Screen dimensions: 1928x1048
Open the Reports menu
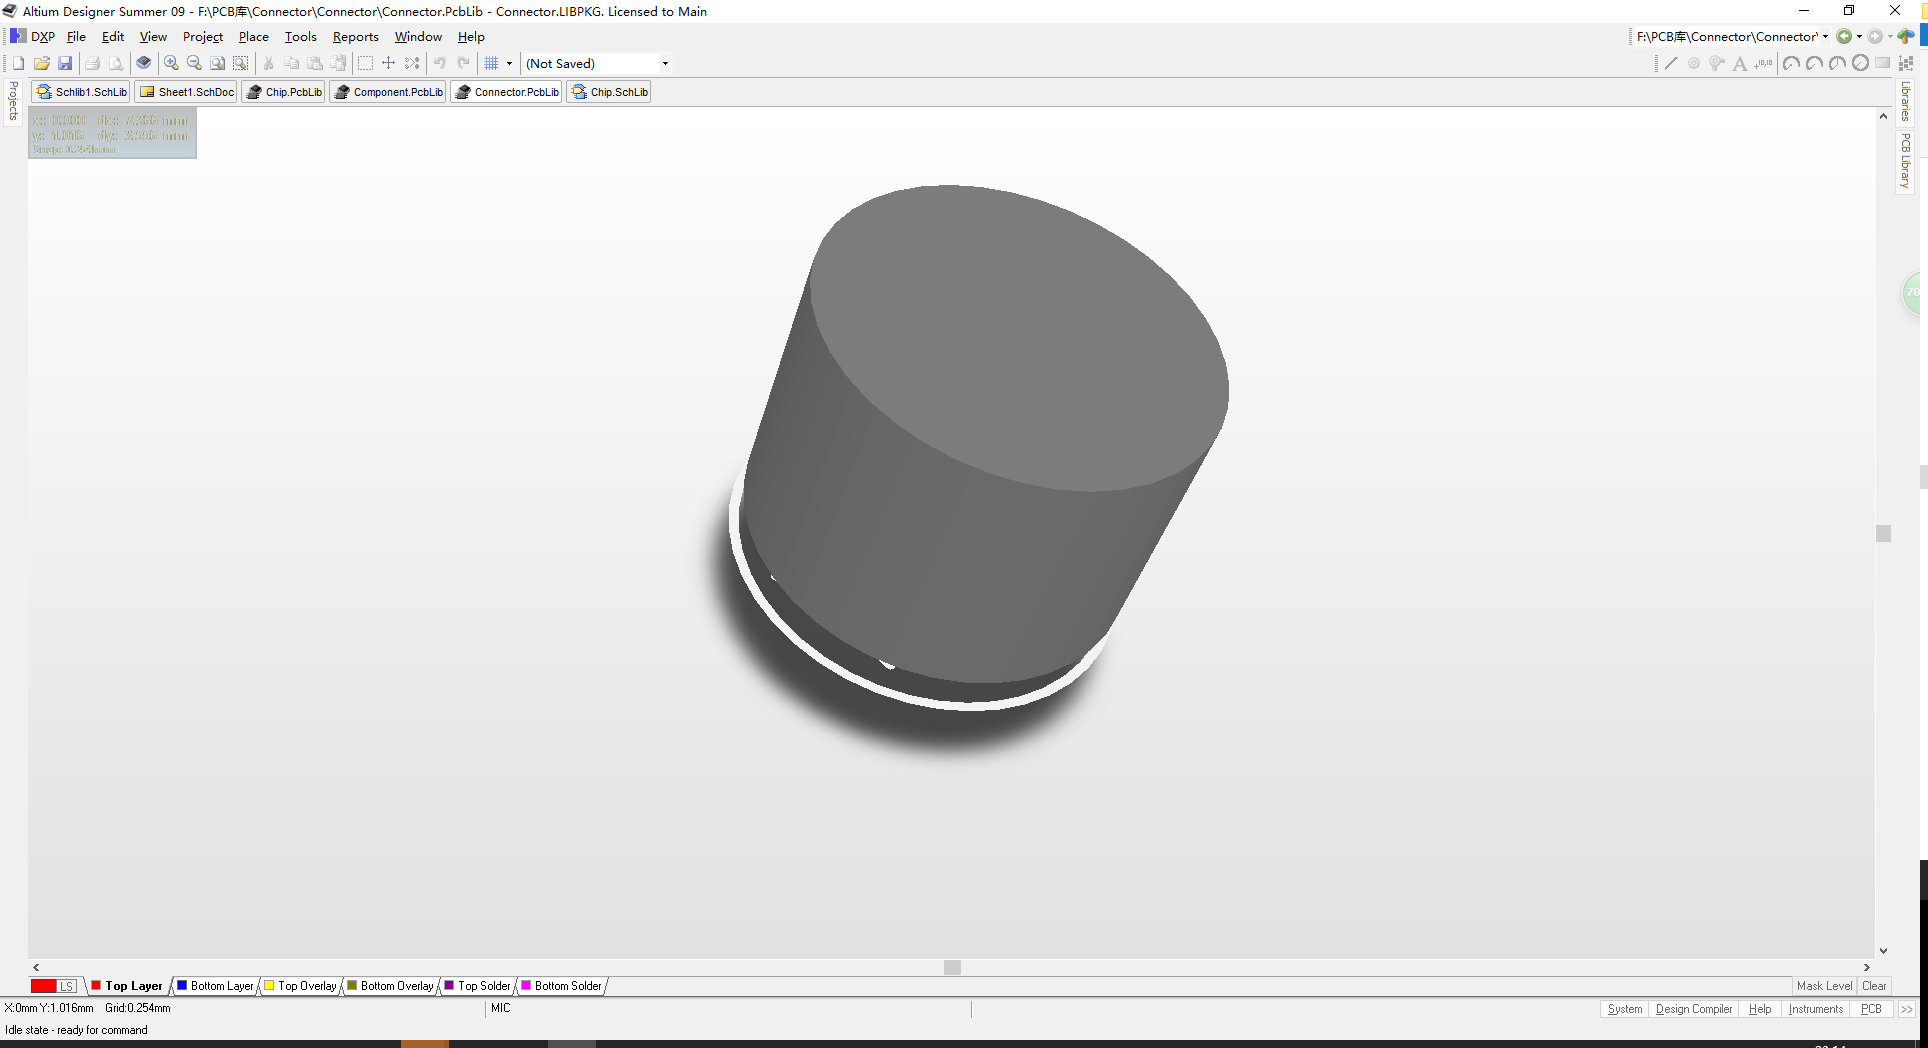click(355, 36)
